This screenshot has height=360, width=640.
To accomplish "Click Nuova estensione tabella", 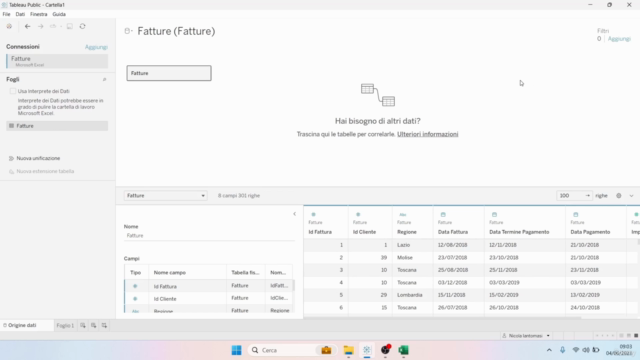I will tap(45, 171).
